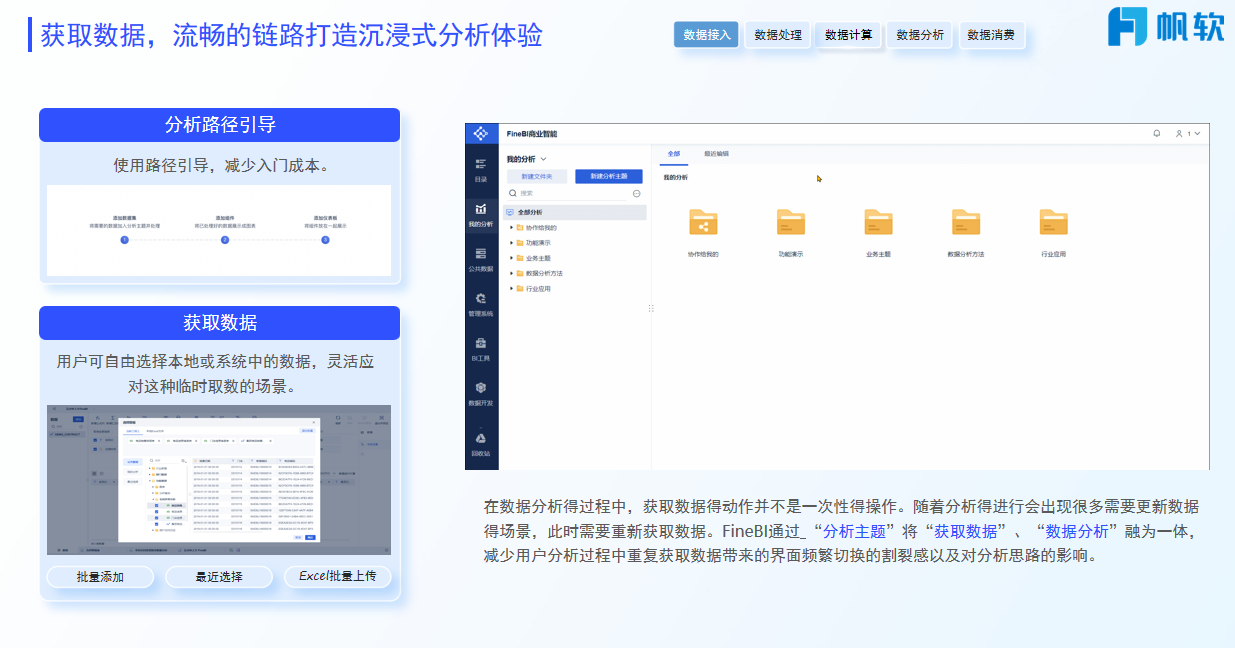This screenshot has height=648, width=1235.
Task: Click the 新建分析主题 button
Action: pyautogui.click(x=609, y=176)
